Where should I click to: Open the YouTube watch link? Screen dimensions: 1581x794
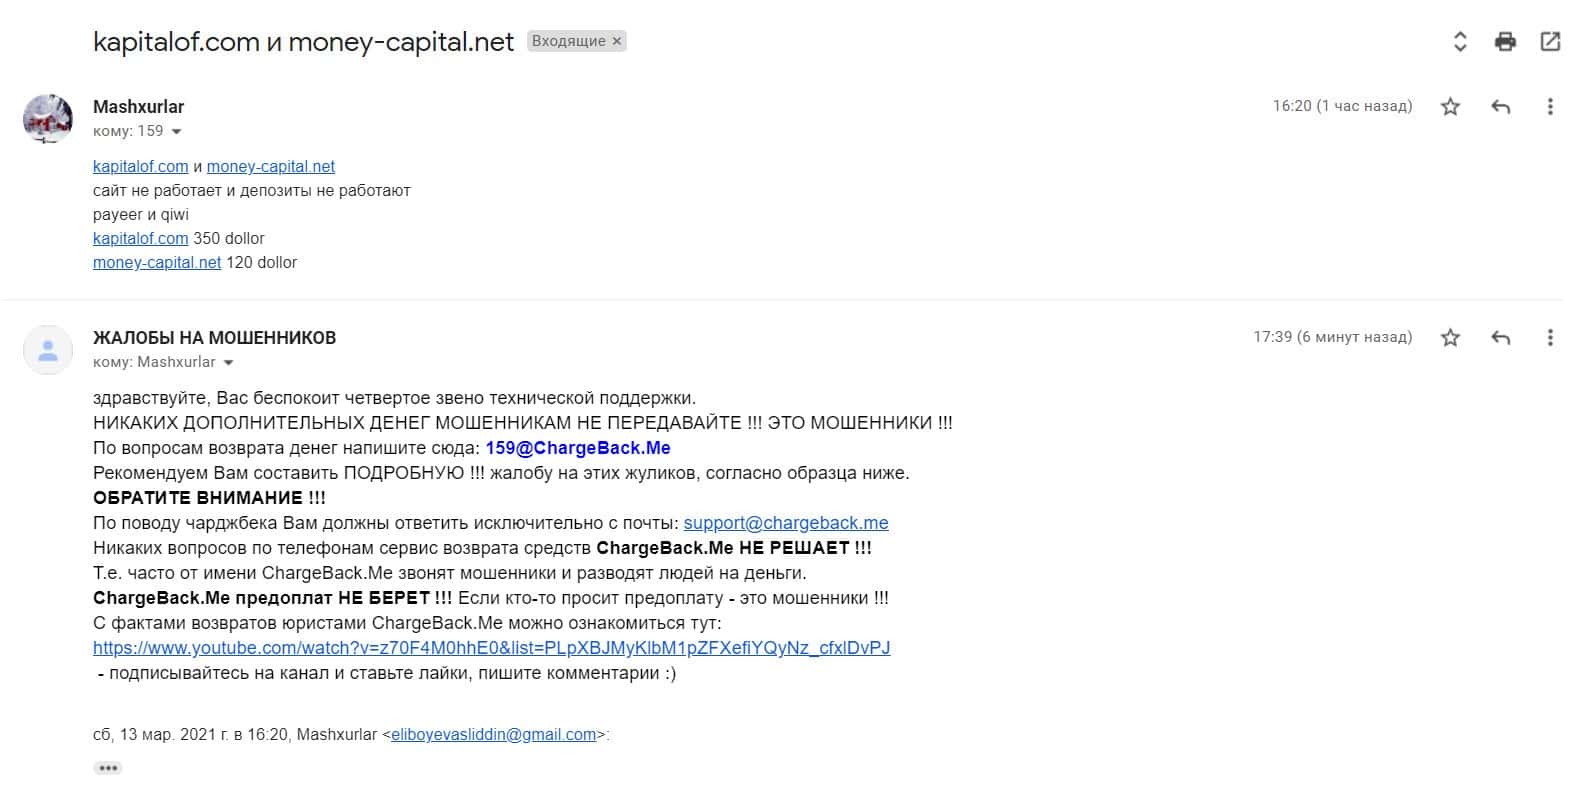click(491, 648)
